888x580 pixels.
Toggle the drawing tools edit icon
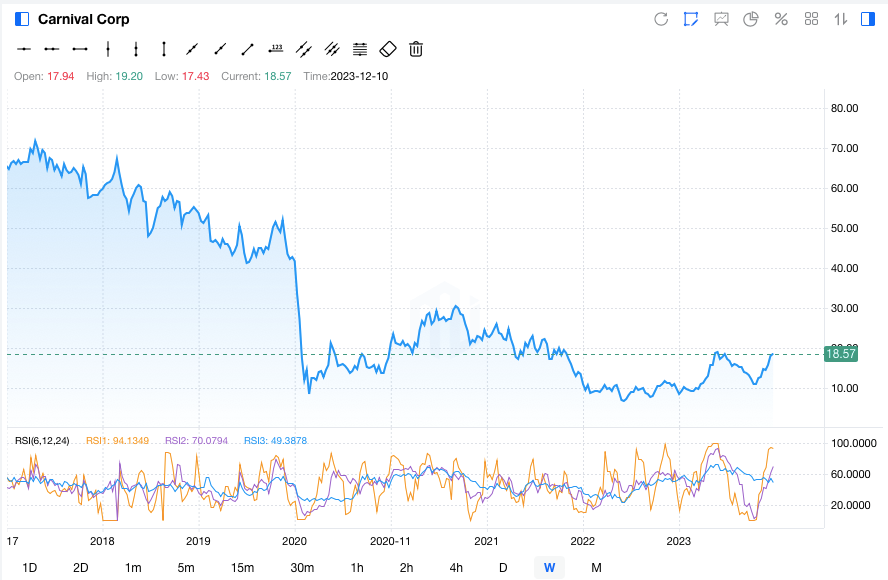(690, 19)
